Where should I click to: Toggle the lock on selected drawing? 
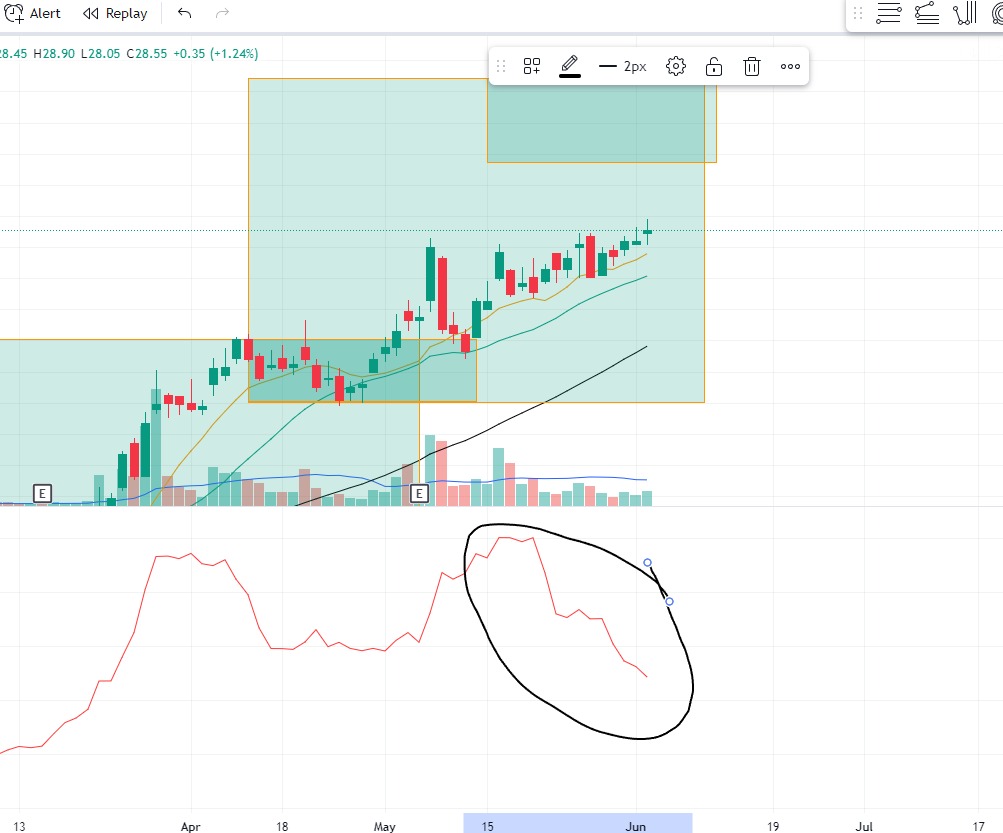(714, 66)
